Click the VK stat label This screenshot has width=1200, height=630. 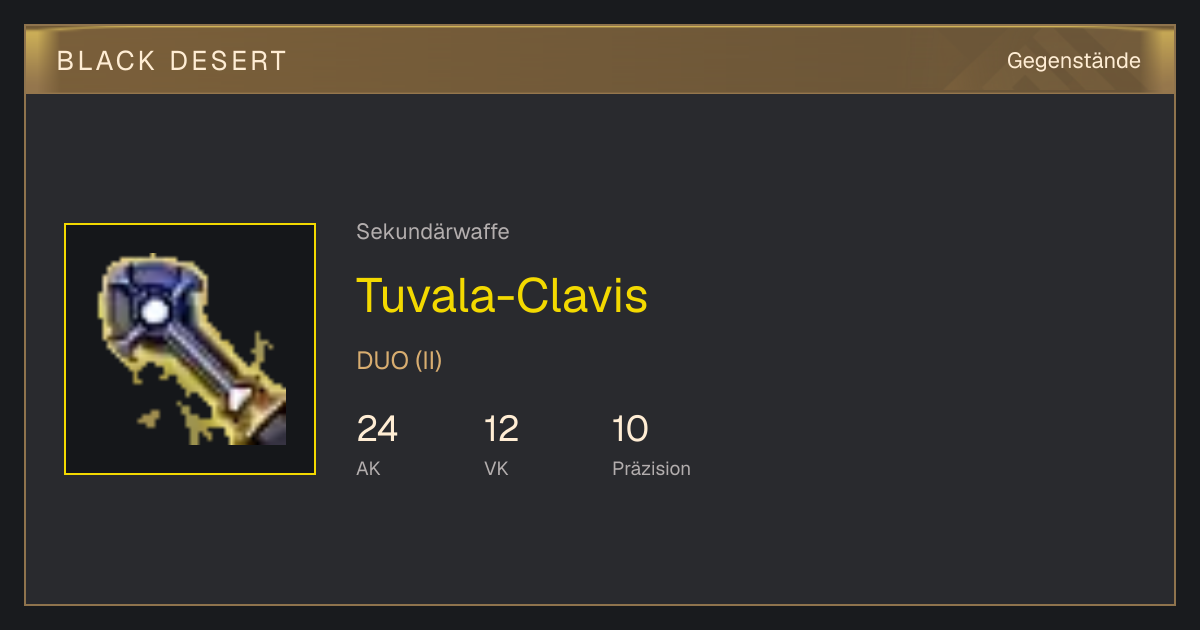496,468
